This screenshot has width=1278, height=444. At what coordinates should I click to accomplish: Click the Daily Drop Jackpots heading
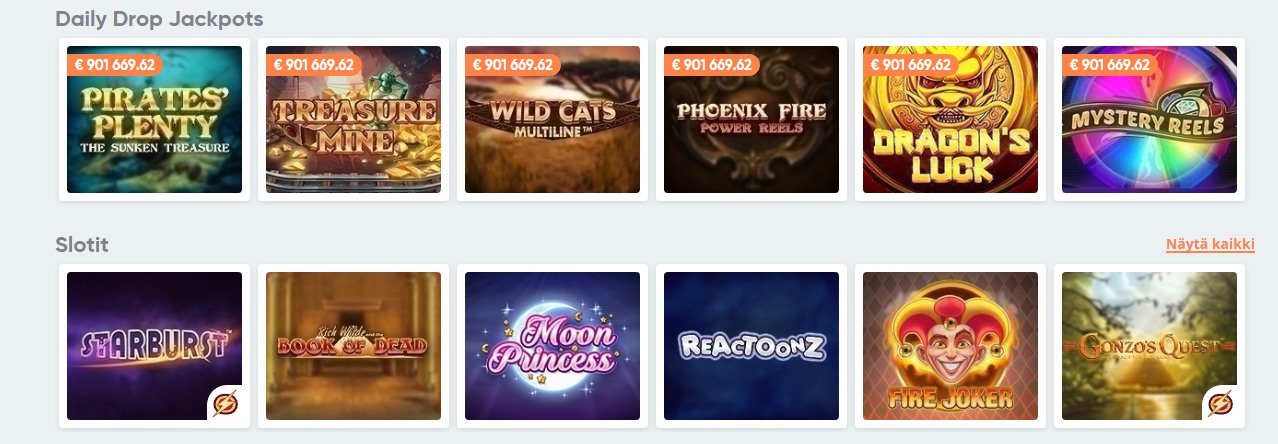159,18
